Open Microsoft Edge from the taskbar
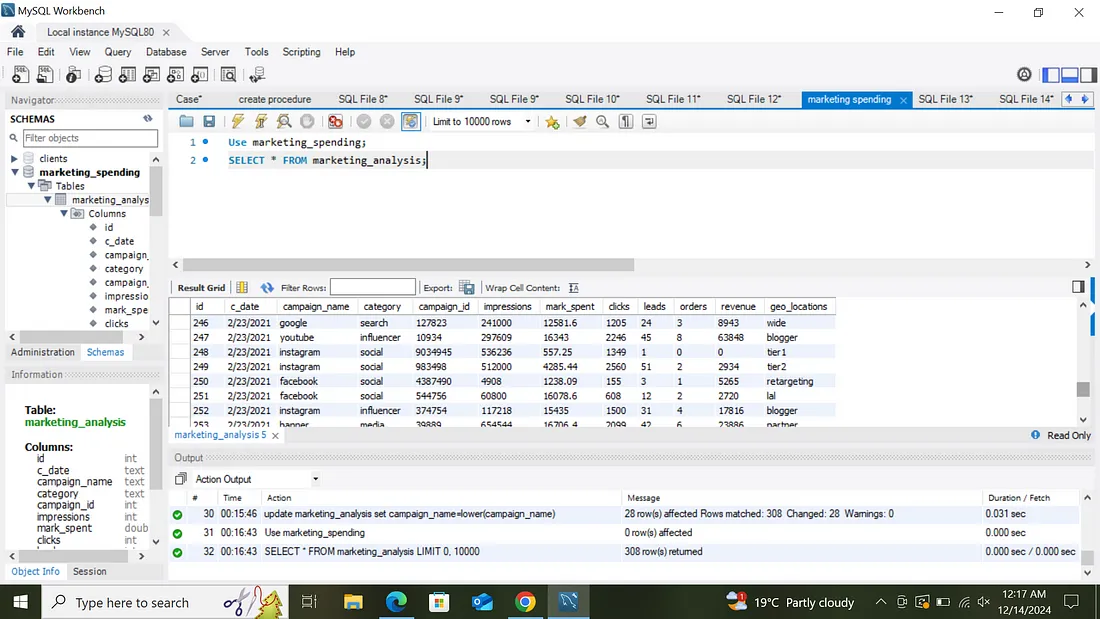The width and height of the screenshot is (1100, 619). 396,602
